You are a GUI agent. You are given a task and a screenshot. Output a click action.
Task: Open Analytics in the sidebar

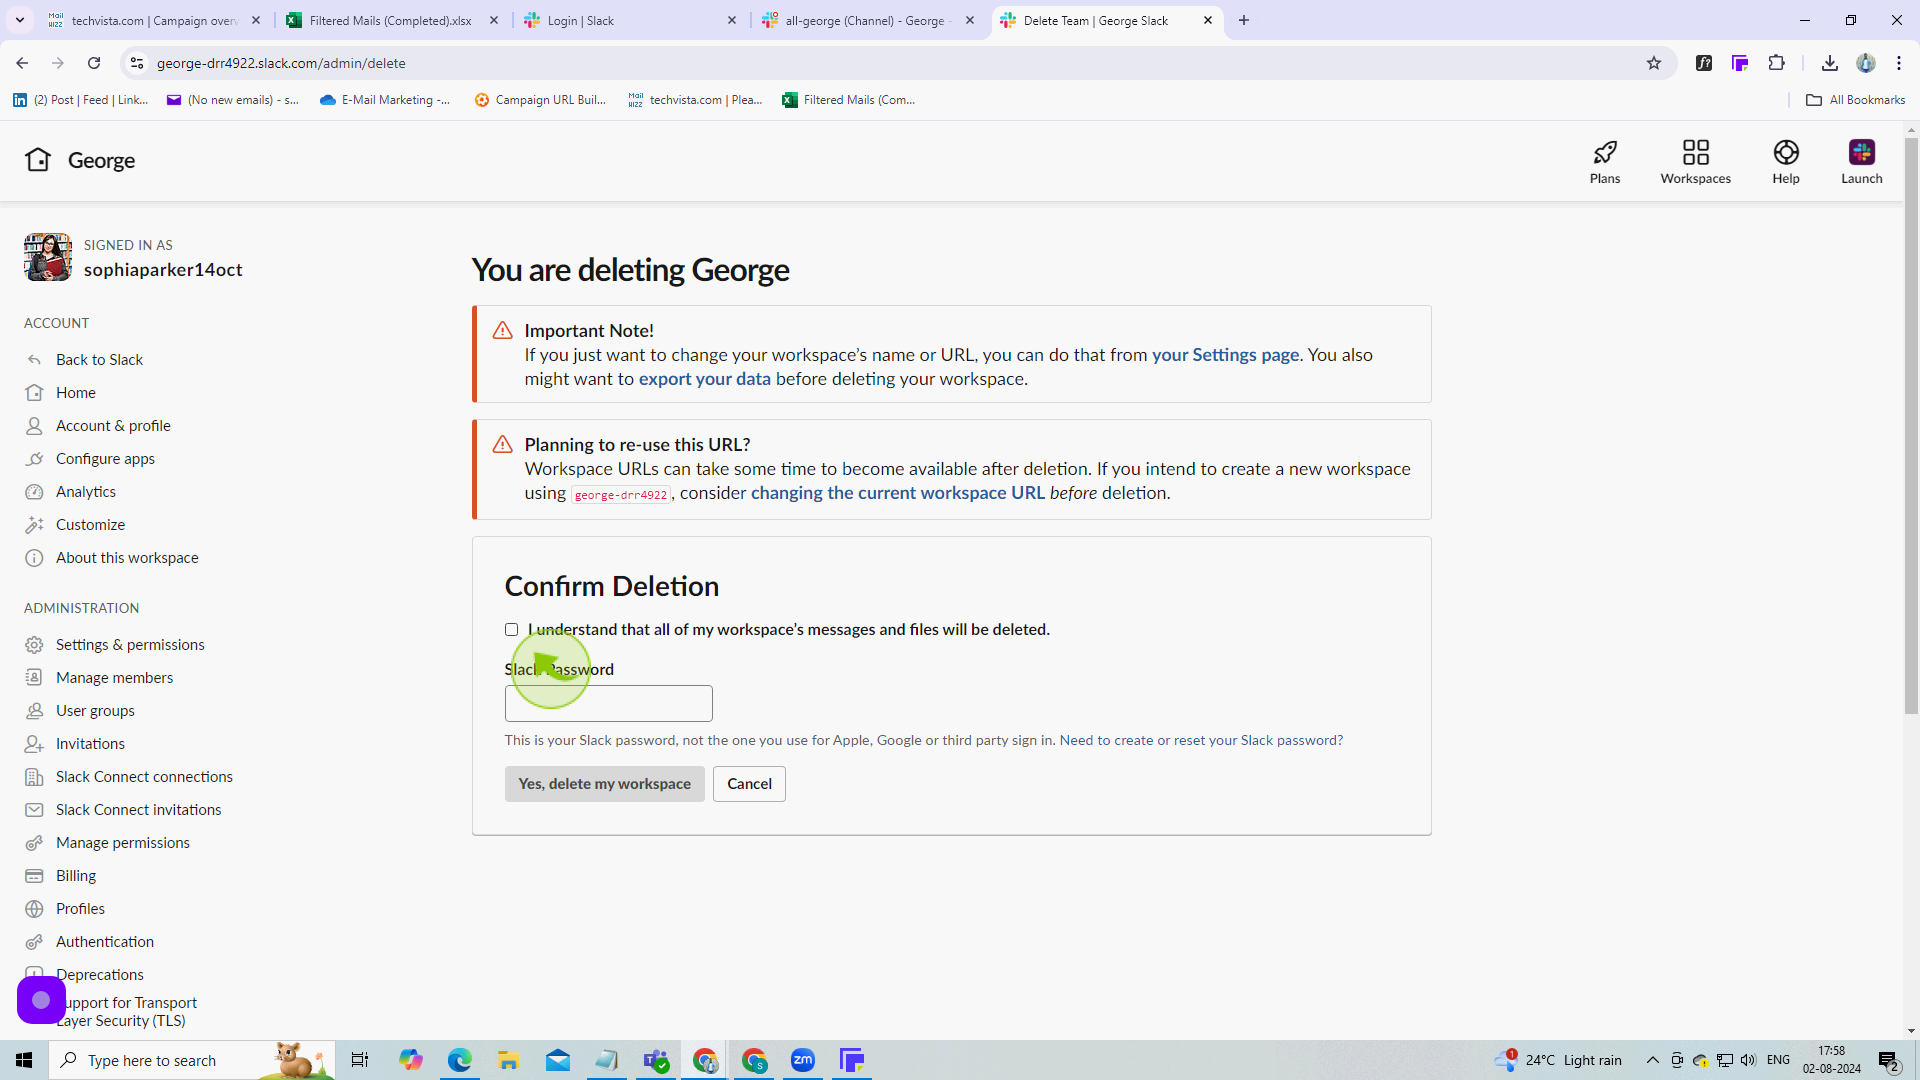point(86,492)
